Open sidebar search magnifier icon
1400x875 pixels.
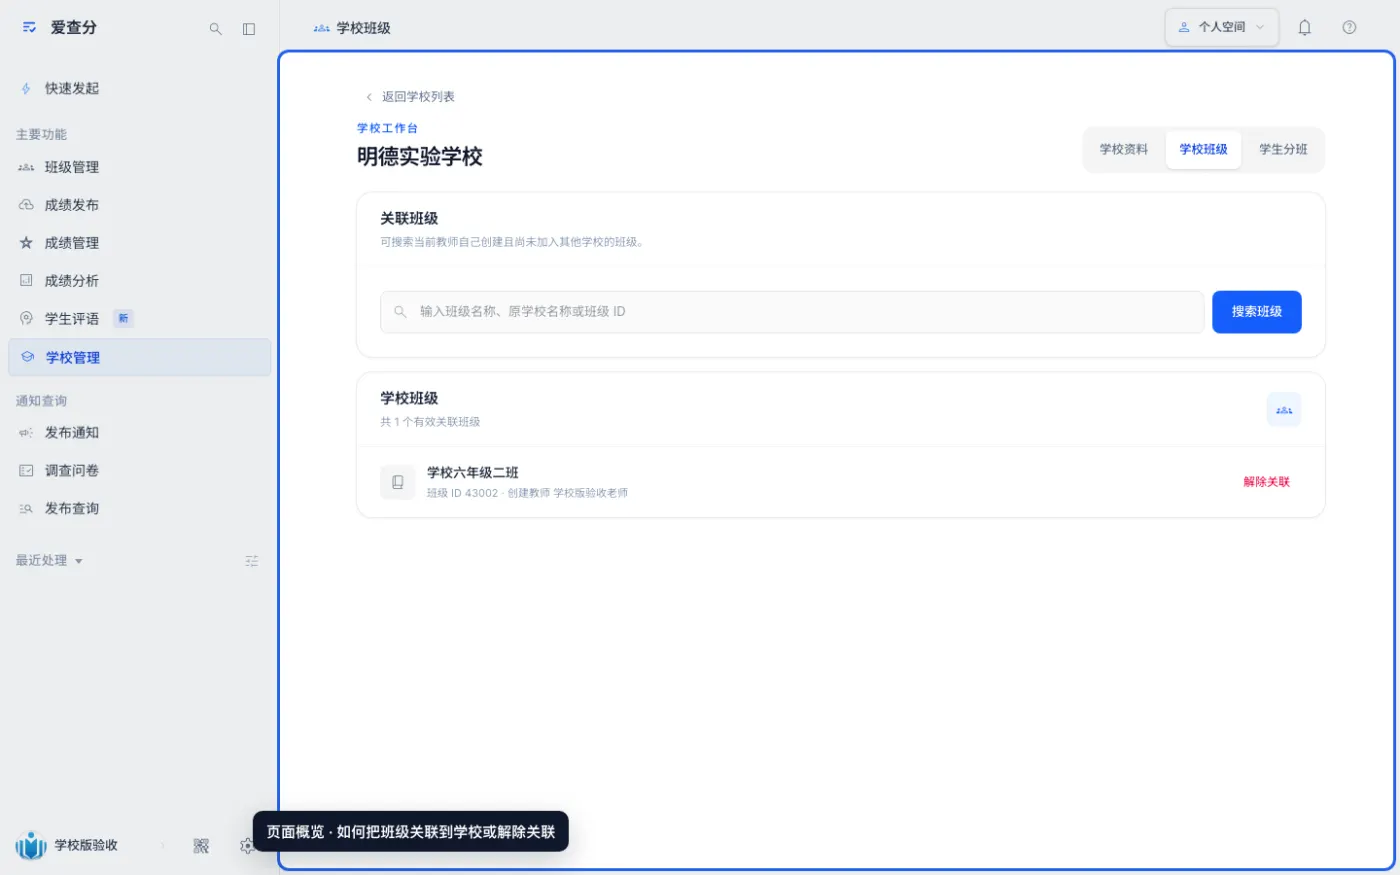tap(215, 29)
